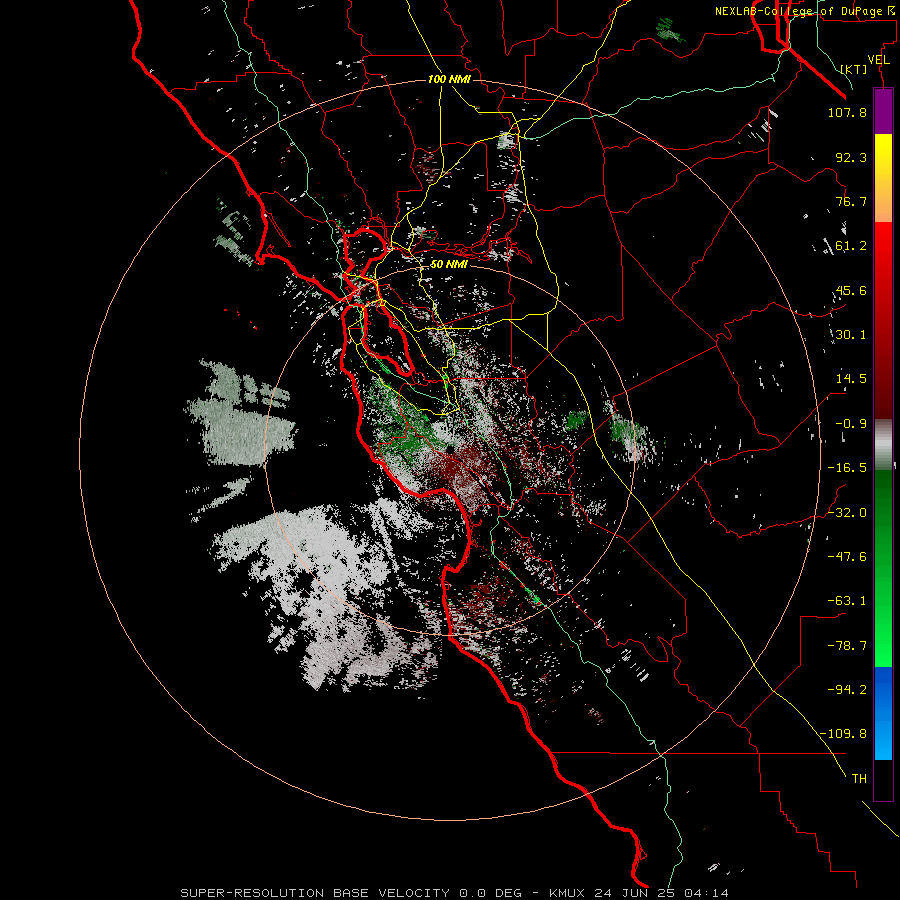Click the 45.6 legend value
The height and width of the screenshot is (900, 900).
[851, 290]
